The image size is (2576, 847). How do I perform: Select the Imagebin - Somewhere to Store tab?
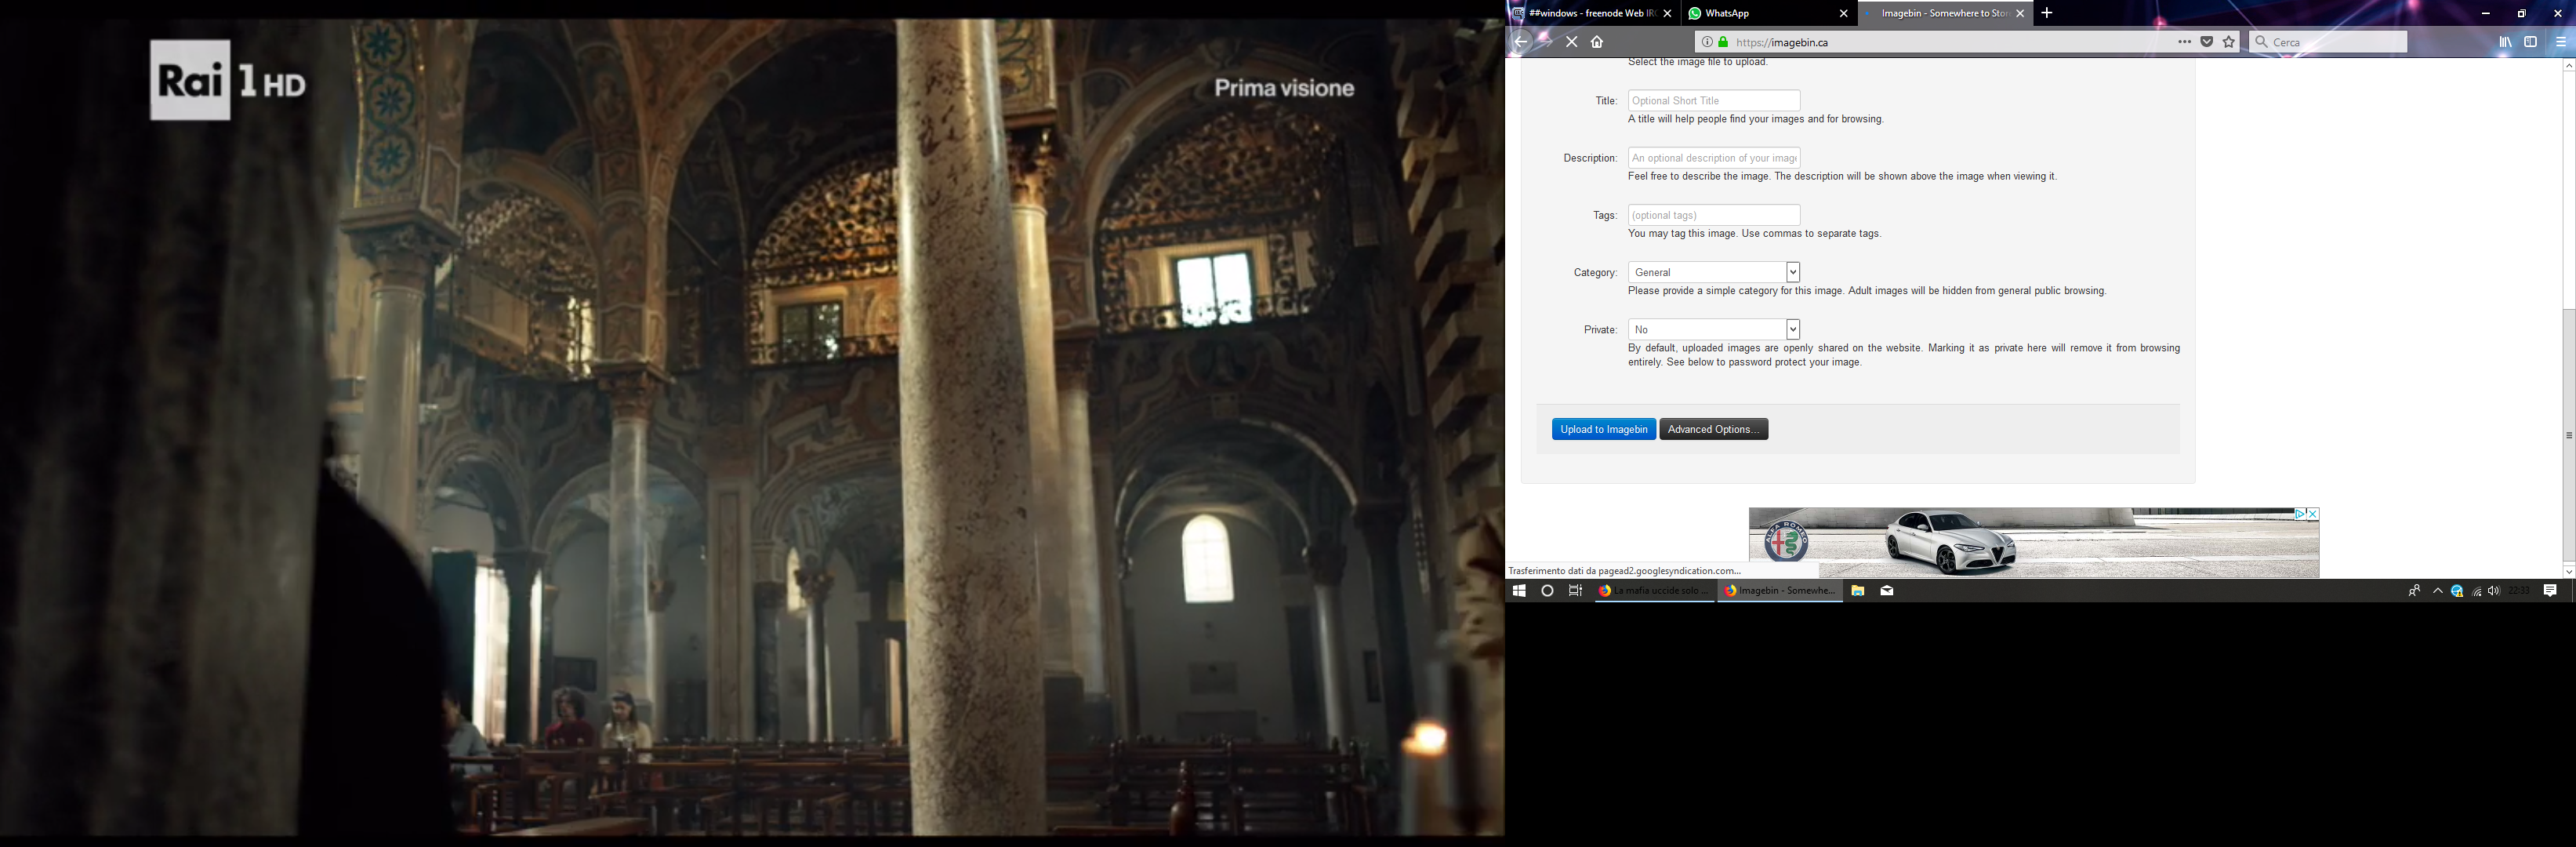coord(1945,14)
